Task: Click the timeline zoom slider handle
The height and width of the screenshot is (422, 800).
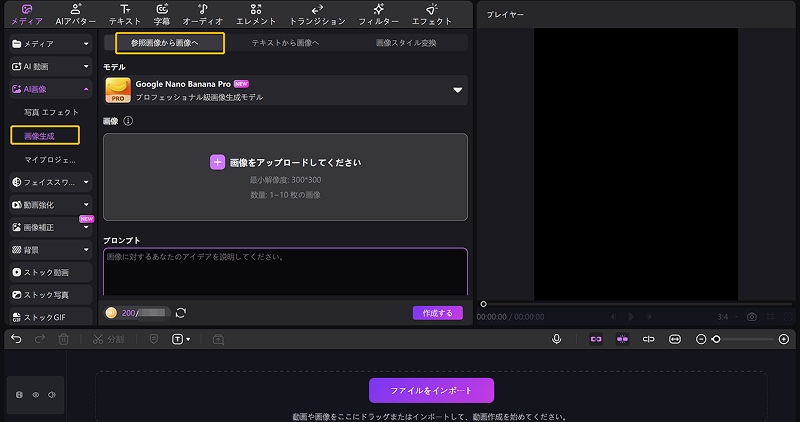Action: (x=716, y=339)
